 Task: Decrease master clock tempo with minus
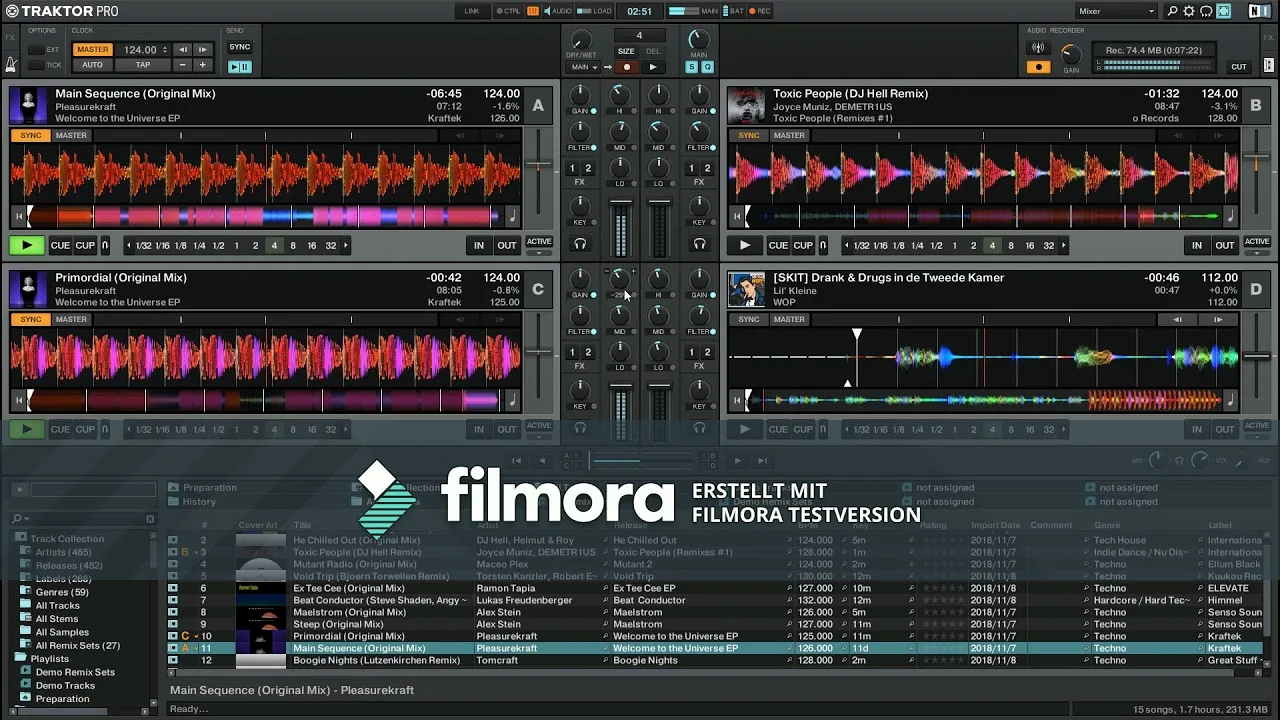click(x=183, y=65)
